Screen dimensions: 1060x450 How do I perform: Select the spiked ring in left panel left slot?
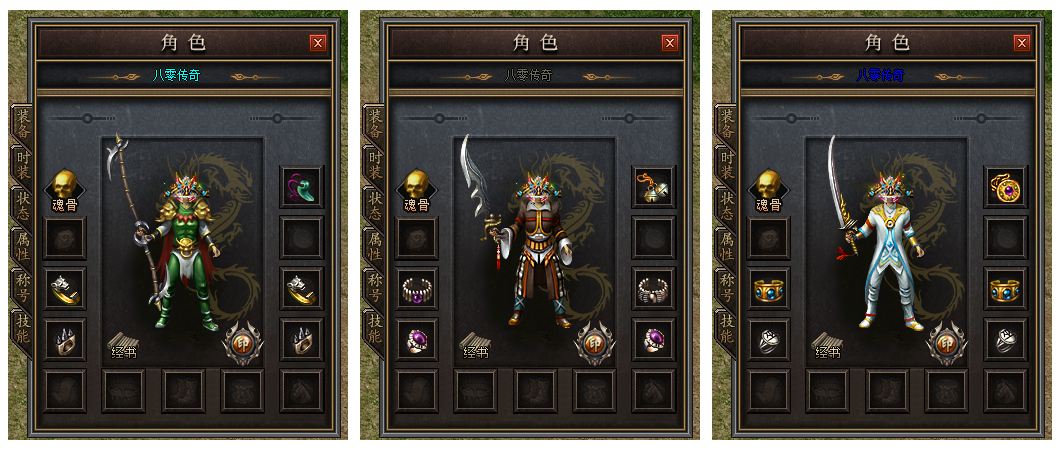(x=64, y=339)
